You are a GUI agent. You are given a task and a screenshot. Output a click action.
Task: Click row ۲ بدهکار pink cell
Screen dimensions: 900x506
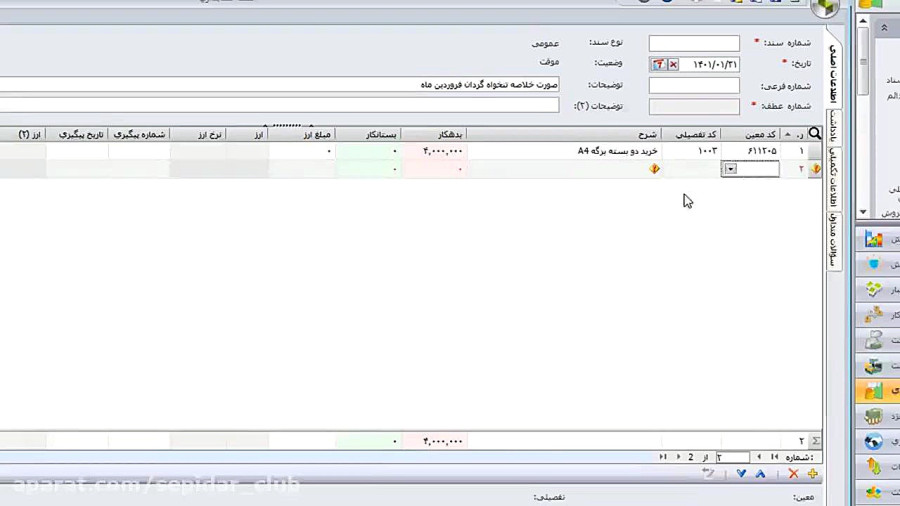click(434, 169)
